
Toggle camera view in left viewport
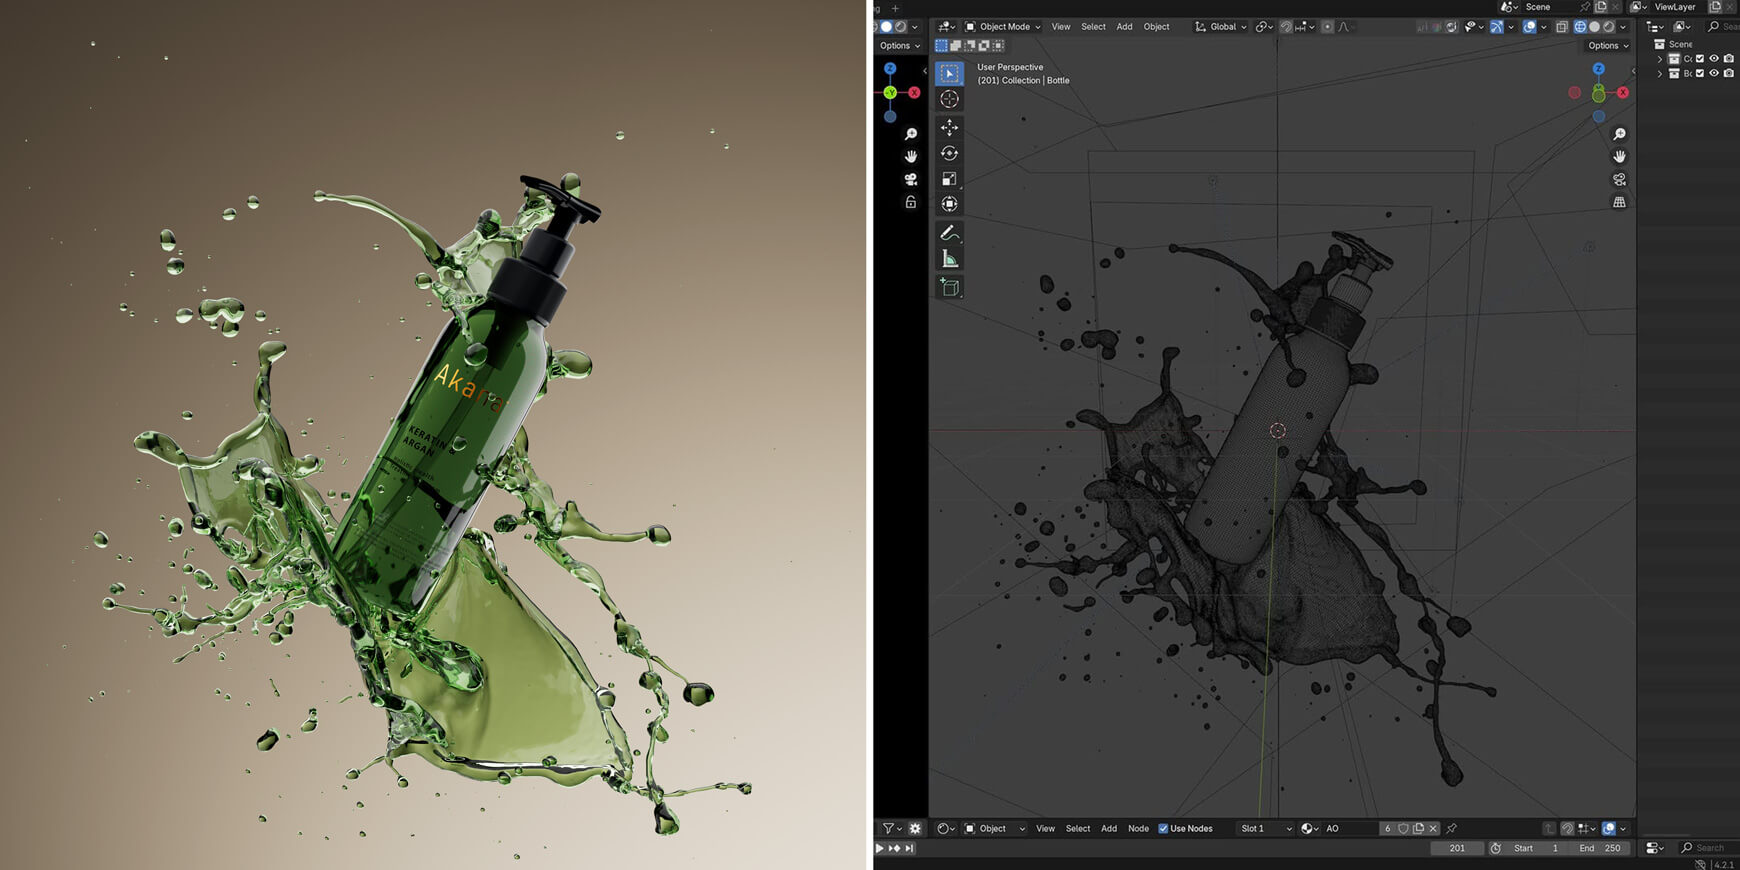[x=910, y=179]
